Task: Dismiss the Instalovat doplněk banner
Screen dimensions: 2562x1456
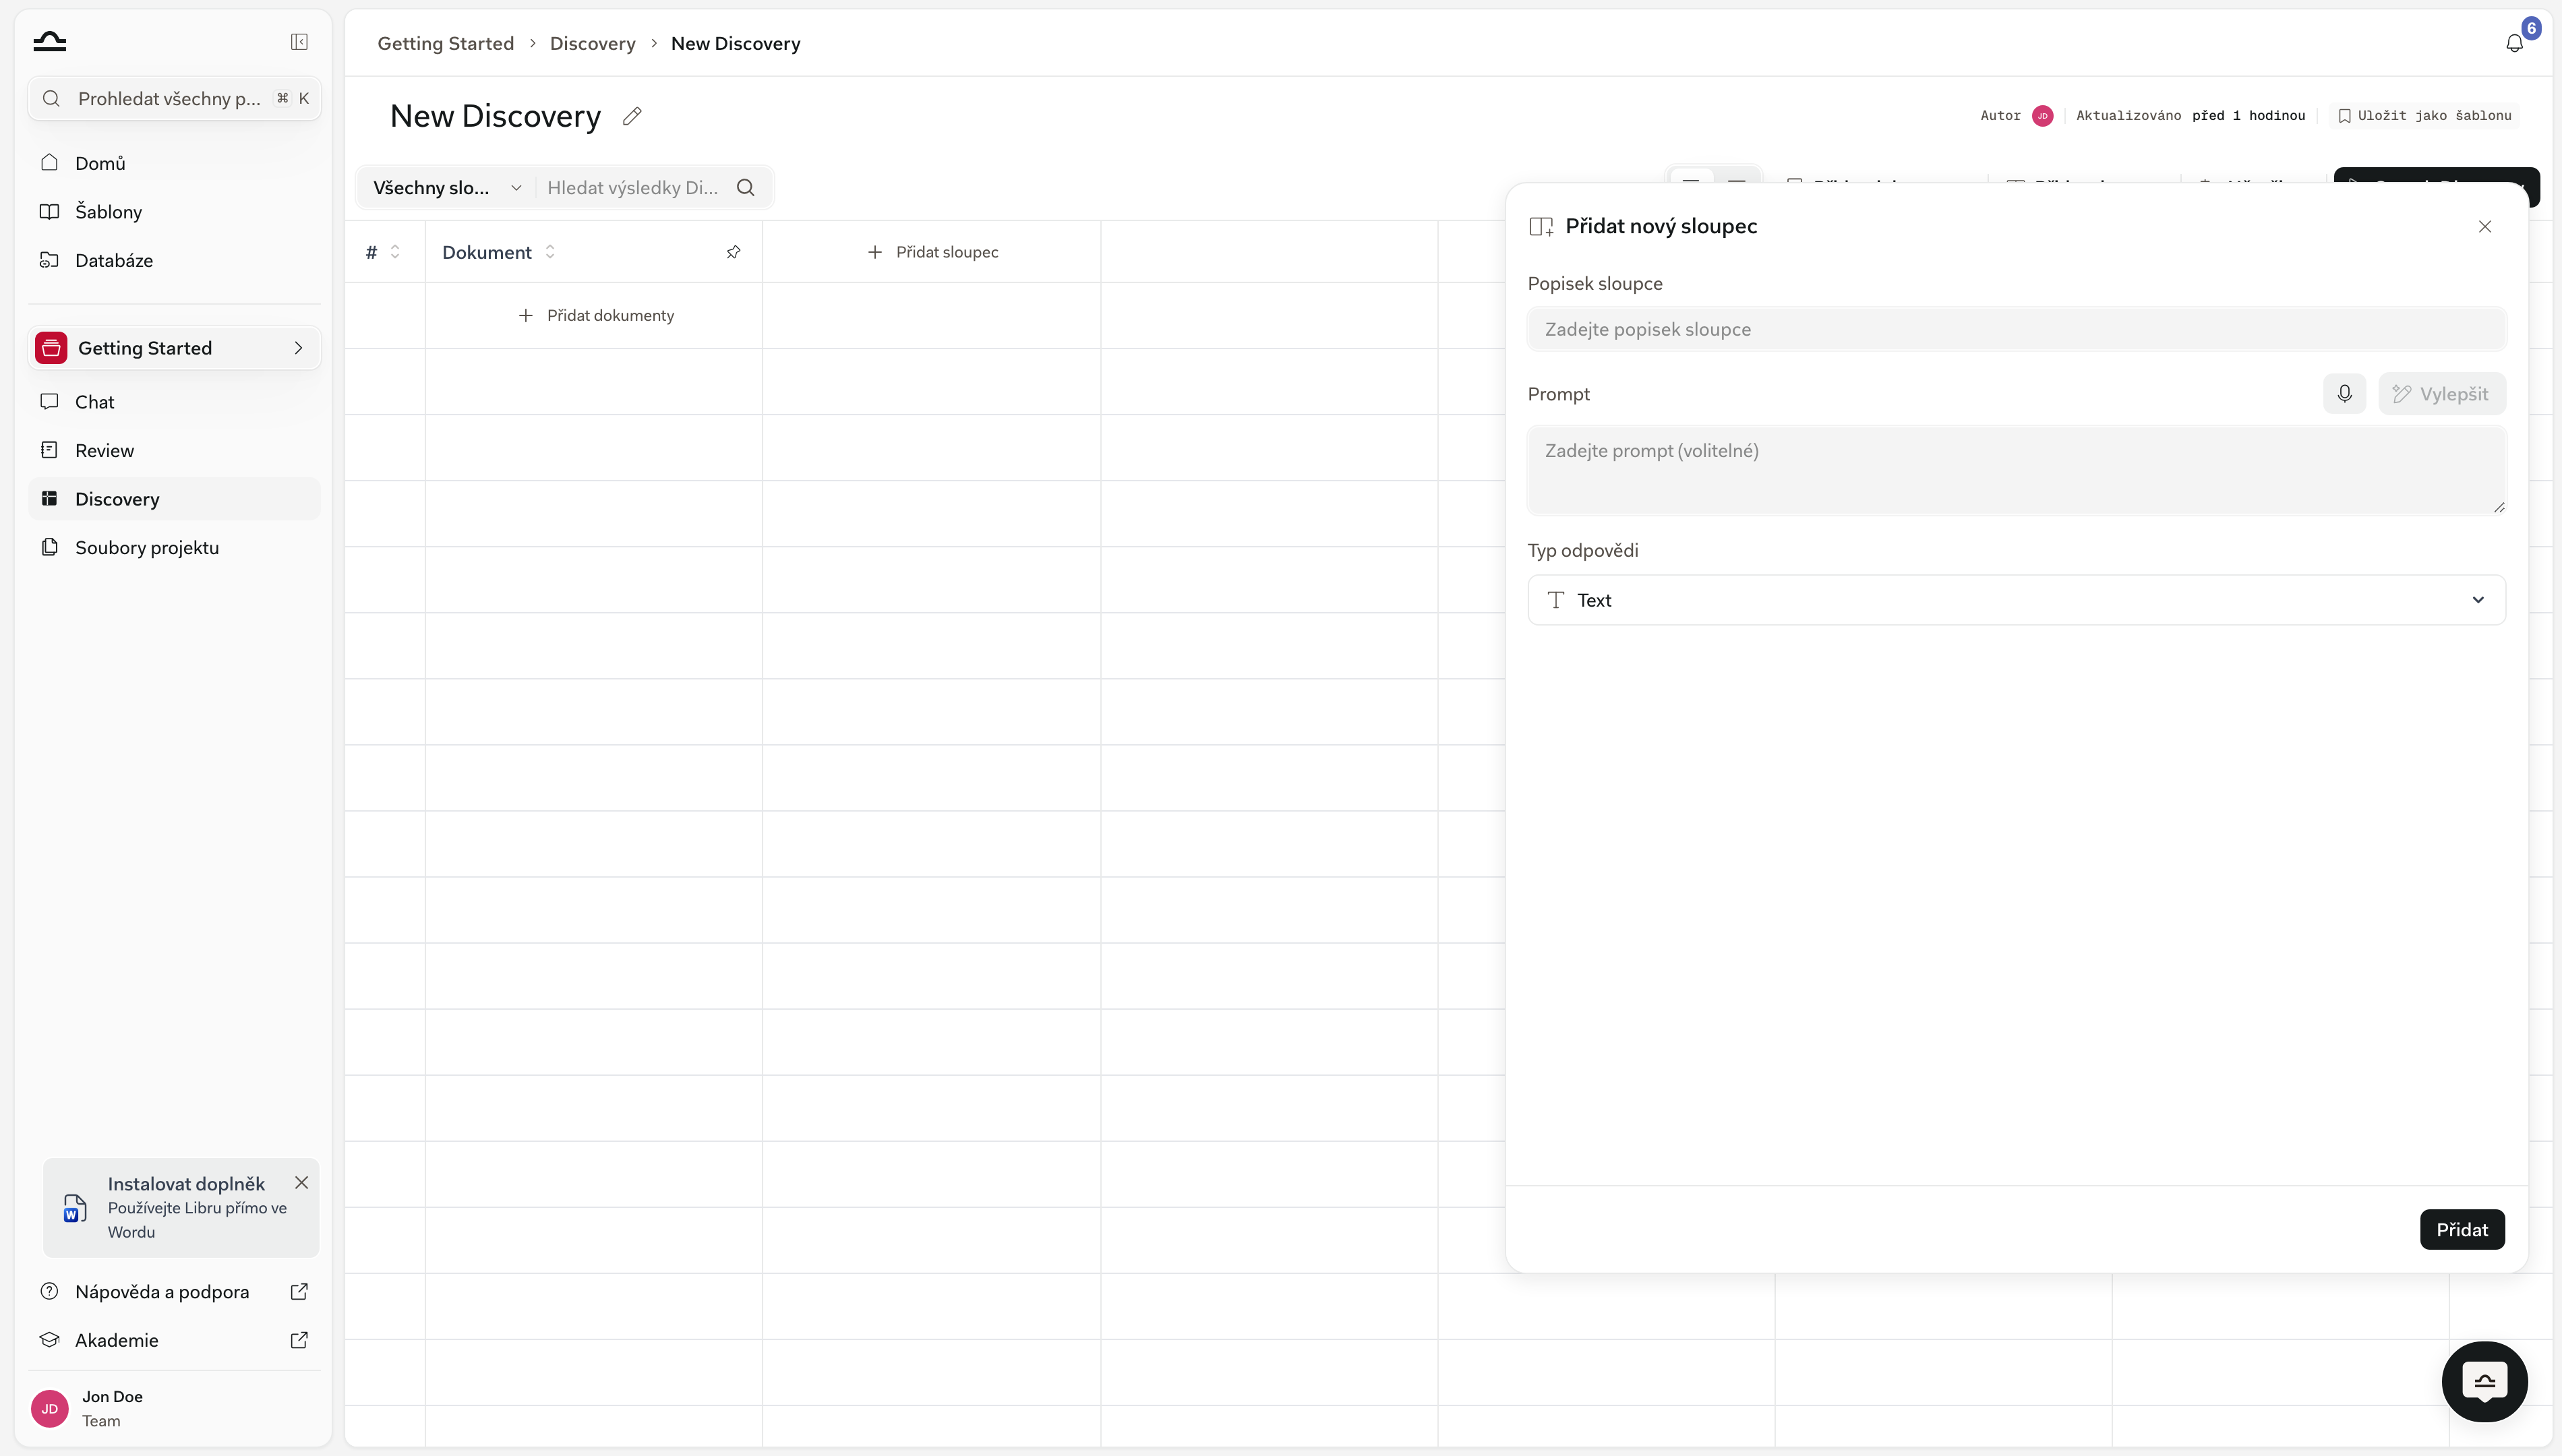Action: point(301,1182)
